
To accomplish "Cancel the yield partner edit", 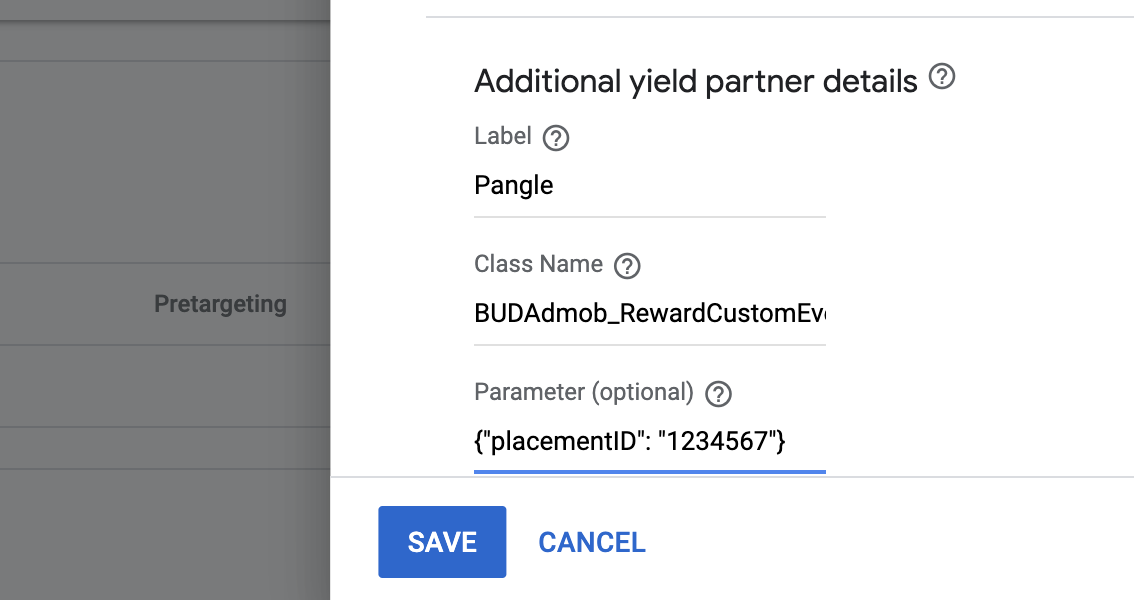I will point(591,542).
